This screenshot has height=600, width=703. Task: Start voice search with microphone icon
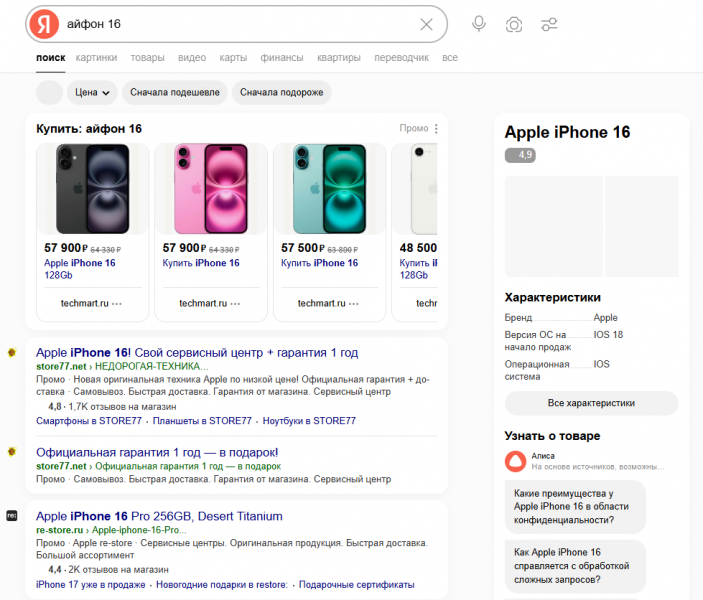click(x=479, y=25)
